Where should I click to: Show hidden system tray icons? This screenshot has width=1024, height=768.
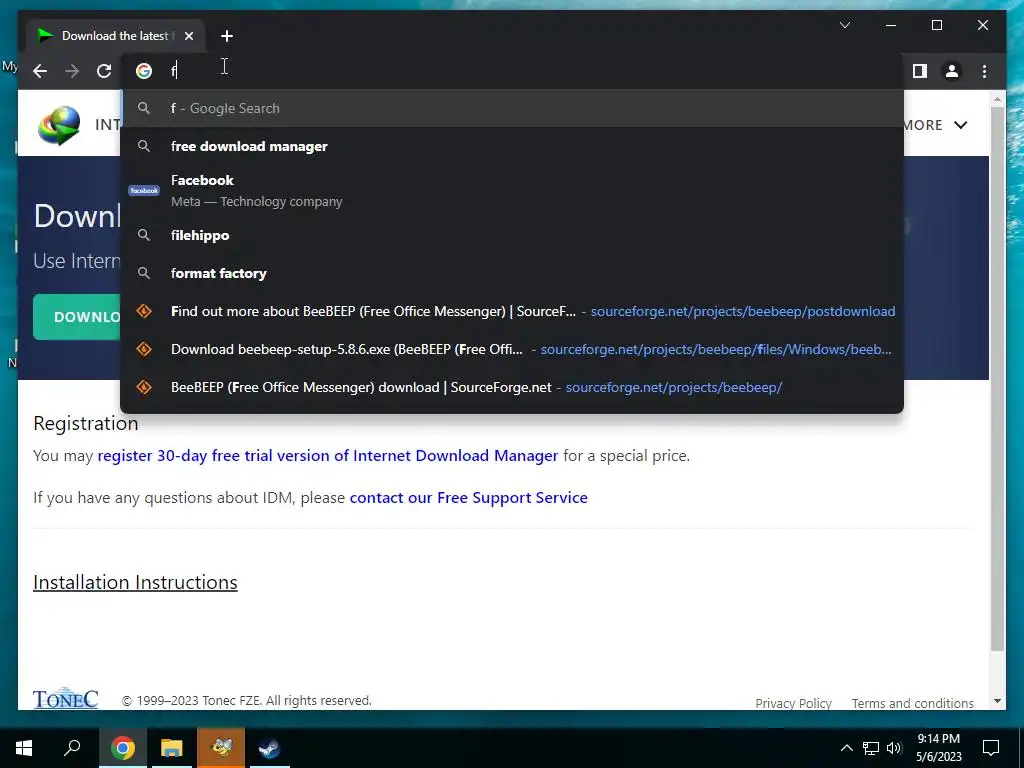(x=846, y=748)
